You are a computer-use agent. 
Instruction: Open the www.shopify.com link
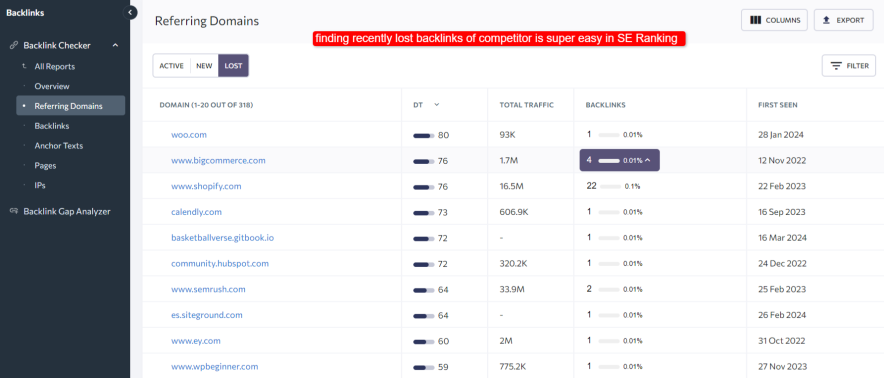coord(206,186)
